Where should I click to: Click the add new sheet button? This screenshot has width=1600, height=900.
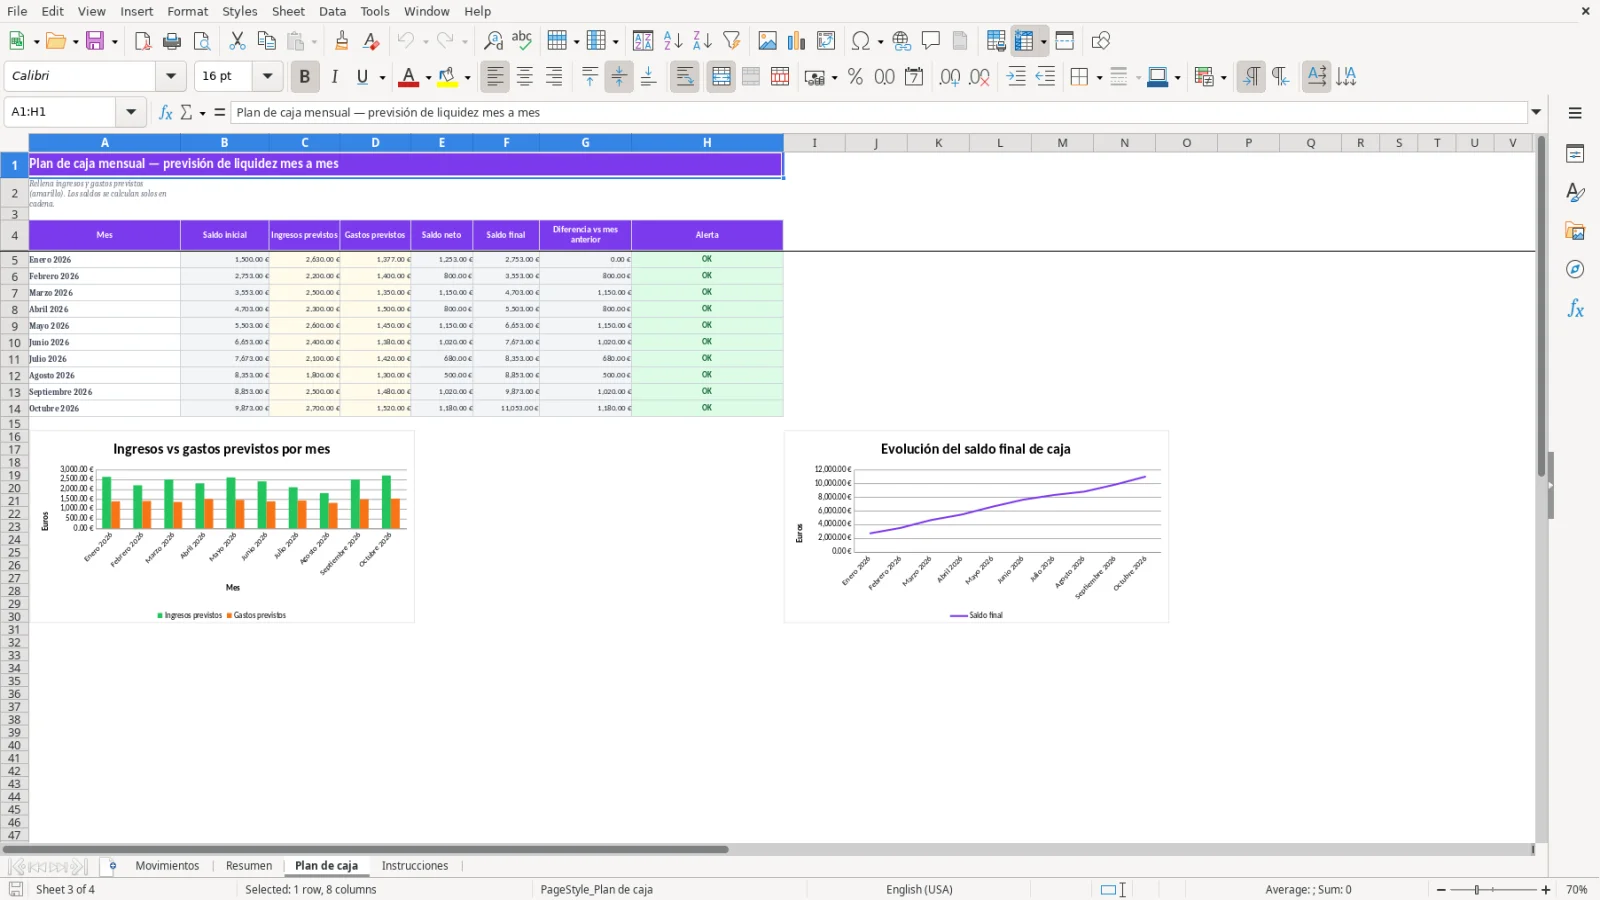[x=112, y=866]
